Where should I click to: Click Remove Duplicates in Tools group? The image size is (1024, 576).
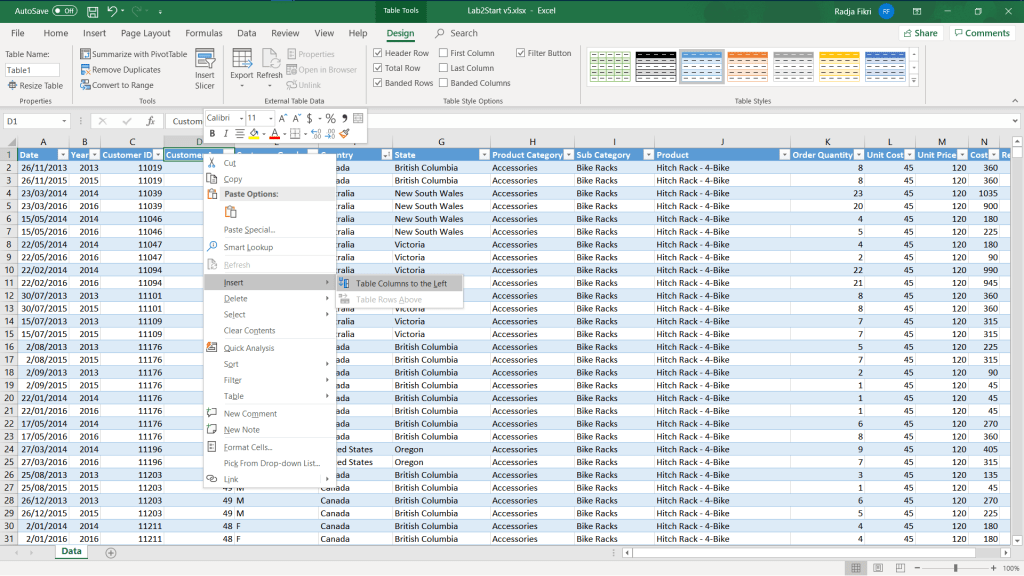120,70
